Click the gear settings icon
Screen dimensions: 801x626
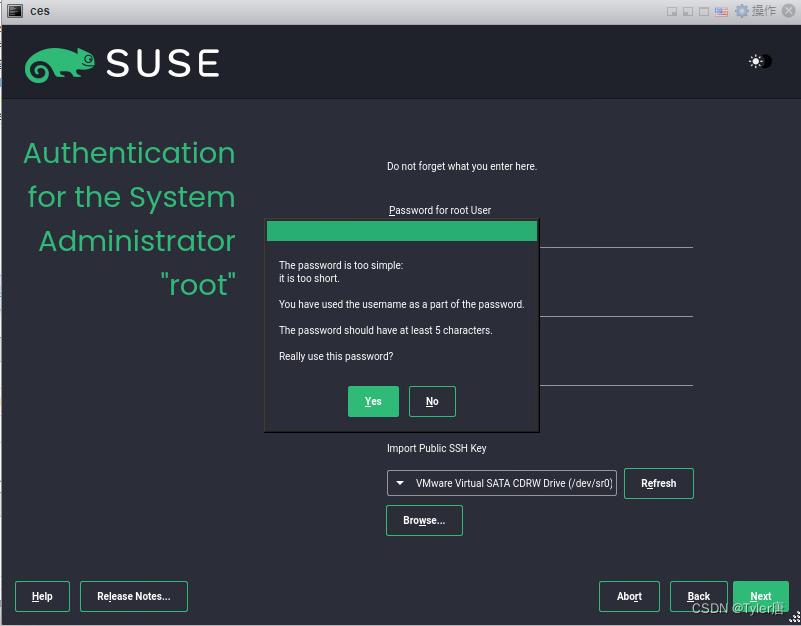pos(742,11)
